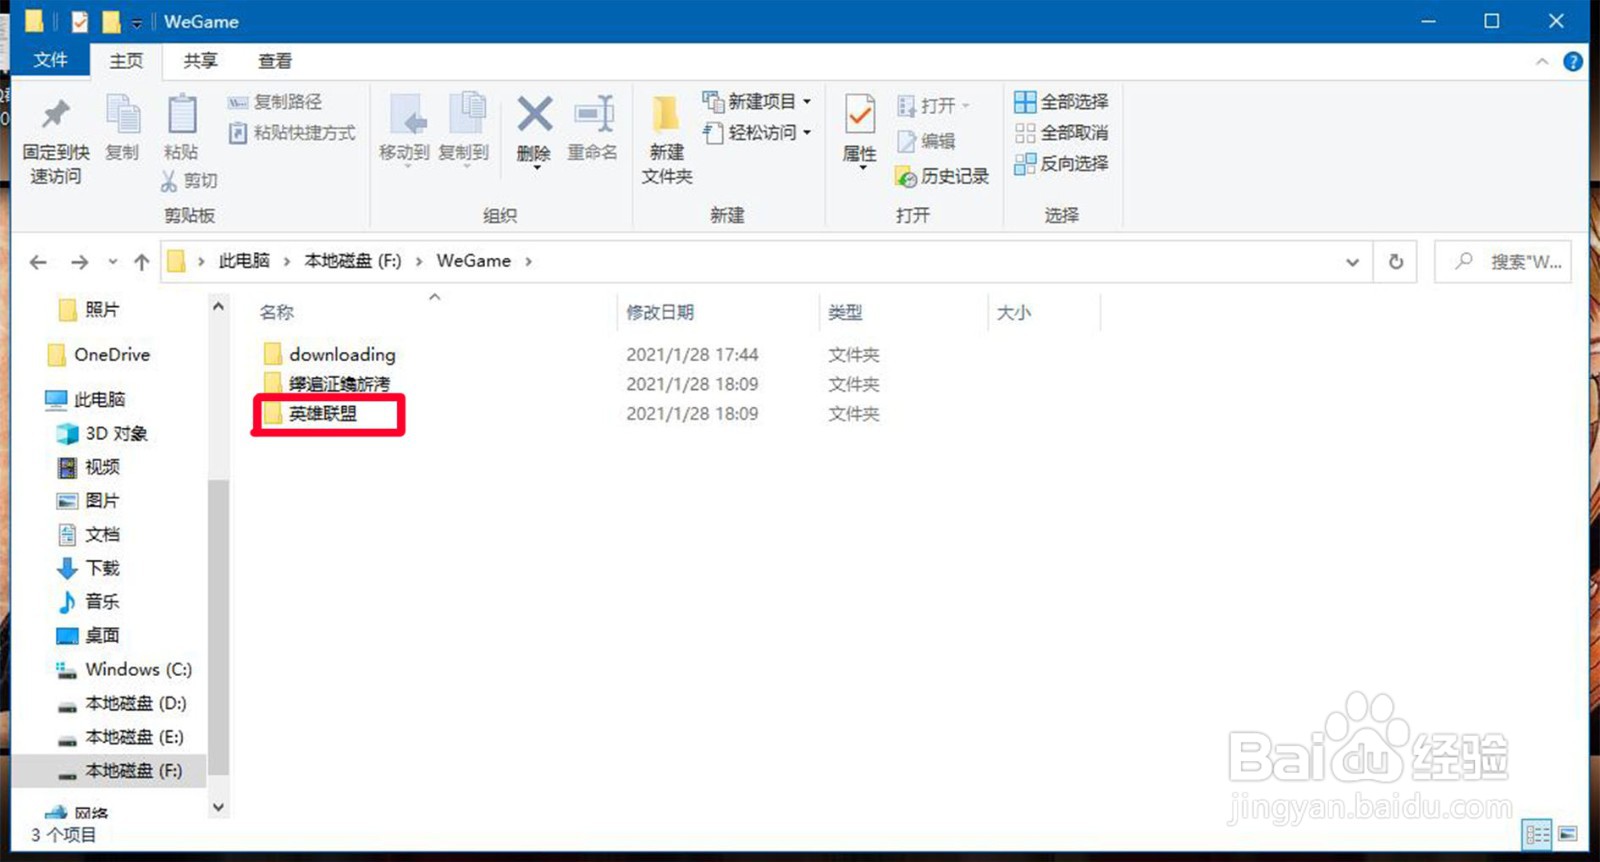Click Invert selection (反向选择)
1600x862 pixels.
pos(1061,163)
